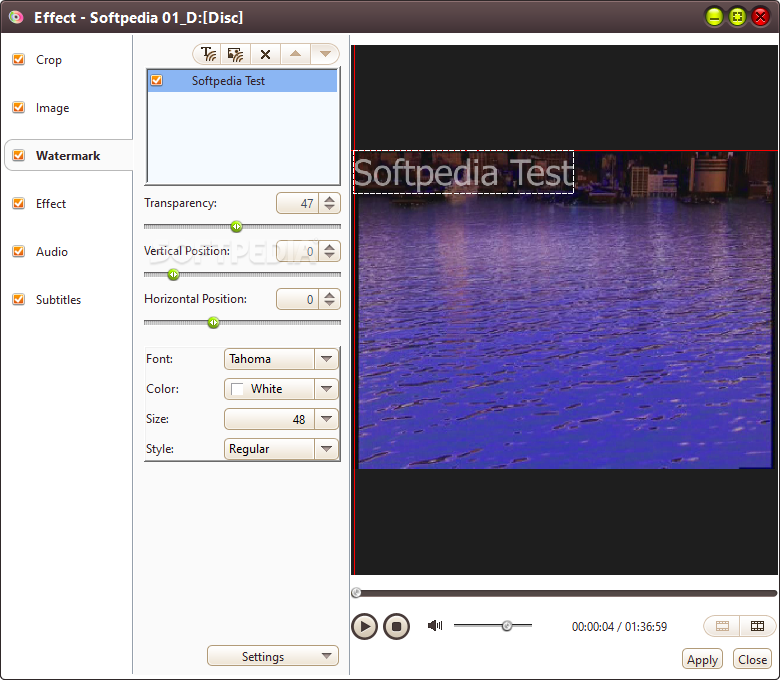Decrease Vertical Position with down arrow
The width and height of the screenshot is (780, 680).
click(329, 256)
